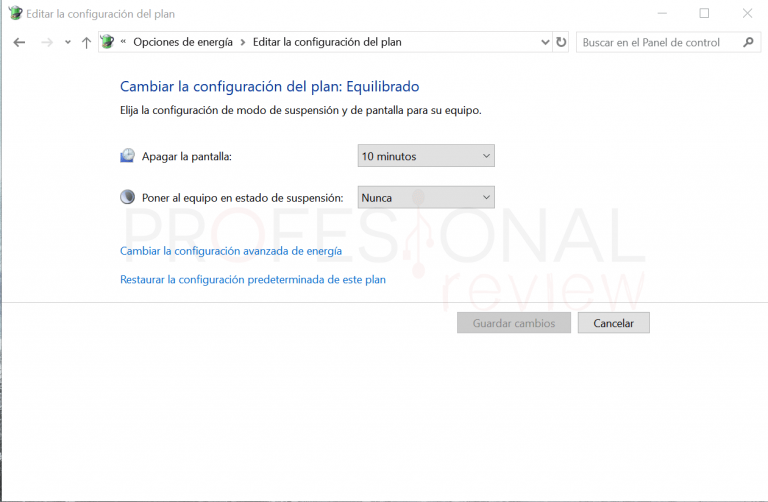Image resolution: width=768 pixels, height=502 pixels.
Task: Select Editar la configuración del plan breadcrumb
Action: click(327, 42)
